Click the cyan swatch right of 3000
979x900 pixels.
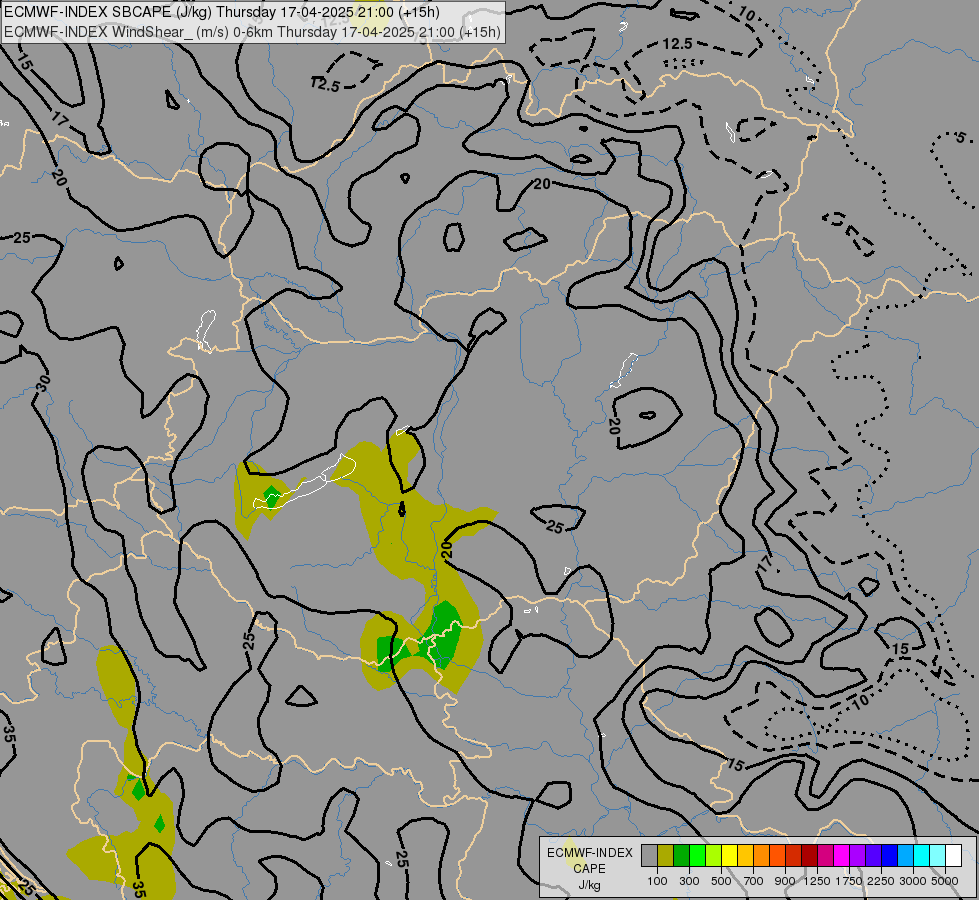click(x=922, y=855)
